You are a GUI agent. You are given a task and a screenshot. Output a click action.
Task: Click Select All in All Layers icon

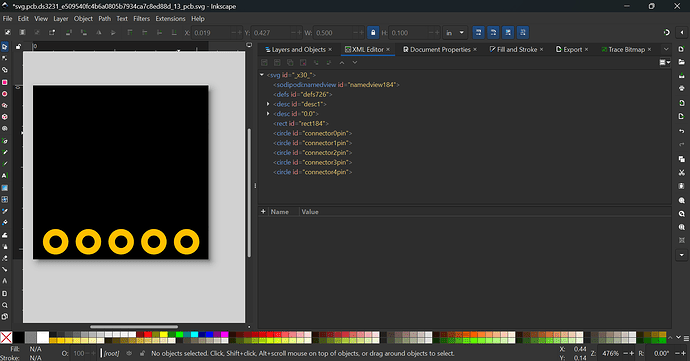click(x=22, y=33)
